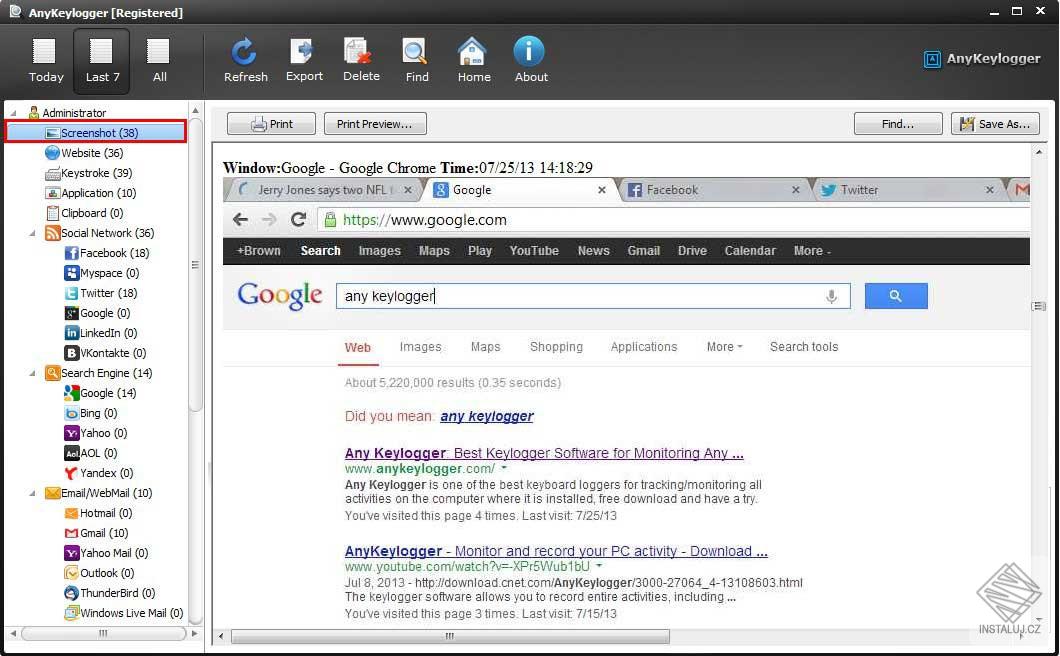Viewport: 1060px width, 656px height.
Task: Switch to the Today view
Action: pos(45,58)
